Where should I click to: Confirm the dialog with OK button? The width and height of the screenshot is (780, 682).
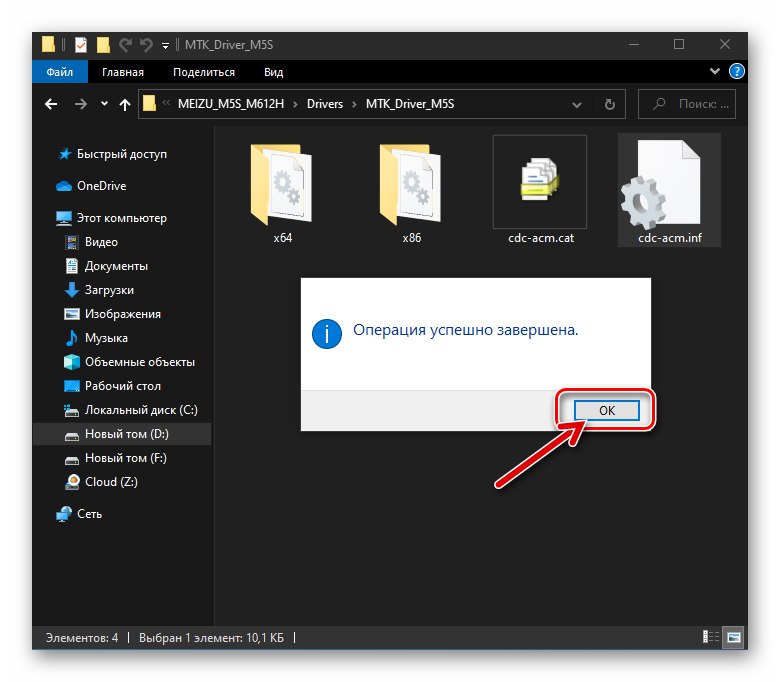[606, 410]
